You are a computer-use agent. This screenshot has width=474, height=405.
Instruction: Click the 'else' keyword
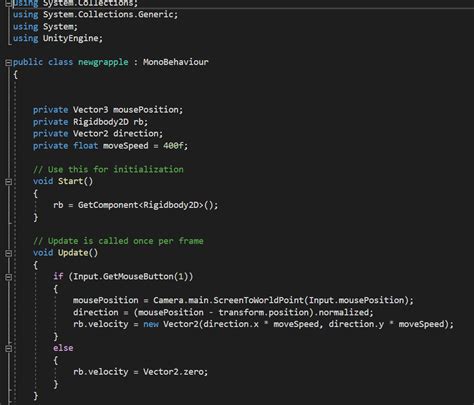63,348
